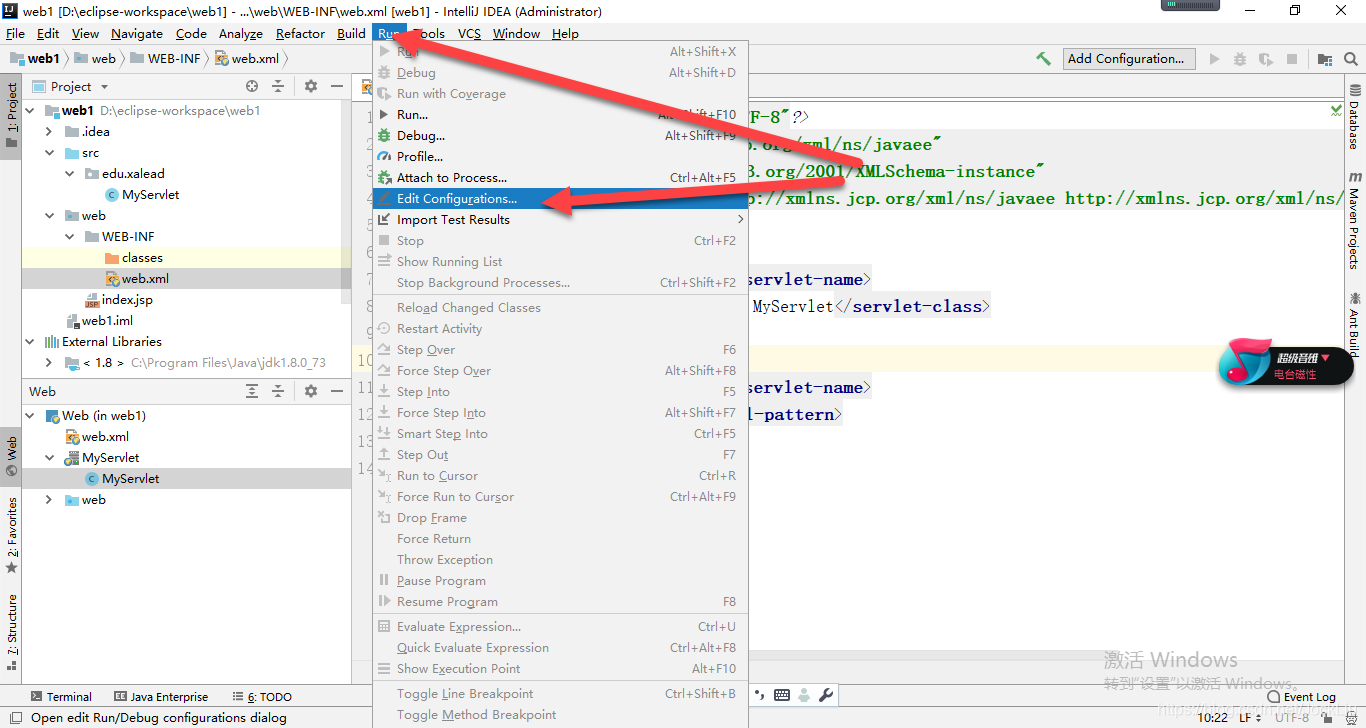Hide the Project tool window

(338, 87)
